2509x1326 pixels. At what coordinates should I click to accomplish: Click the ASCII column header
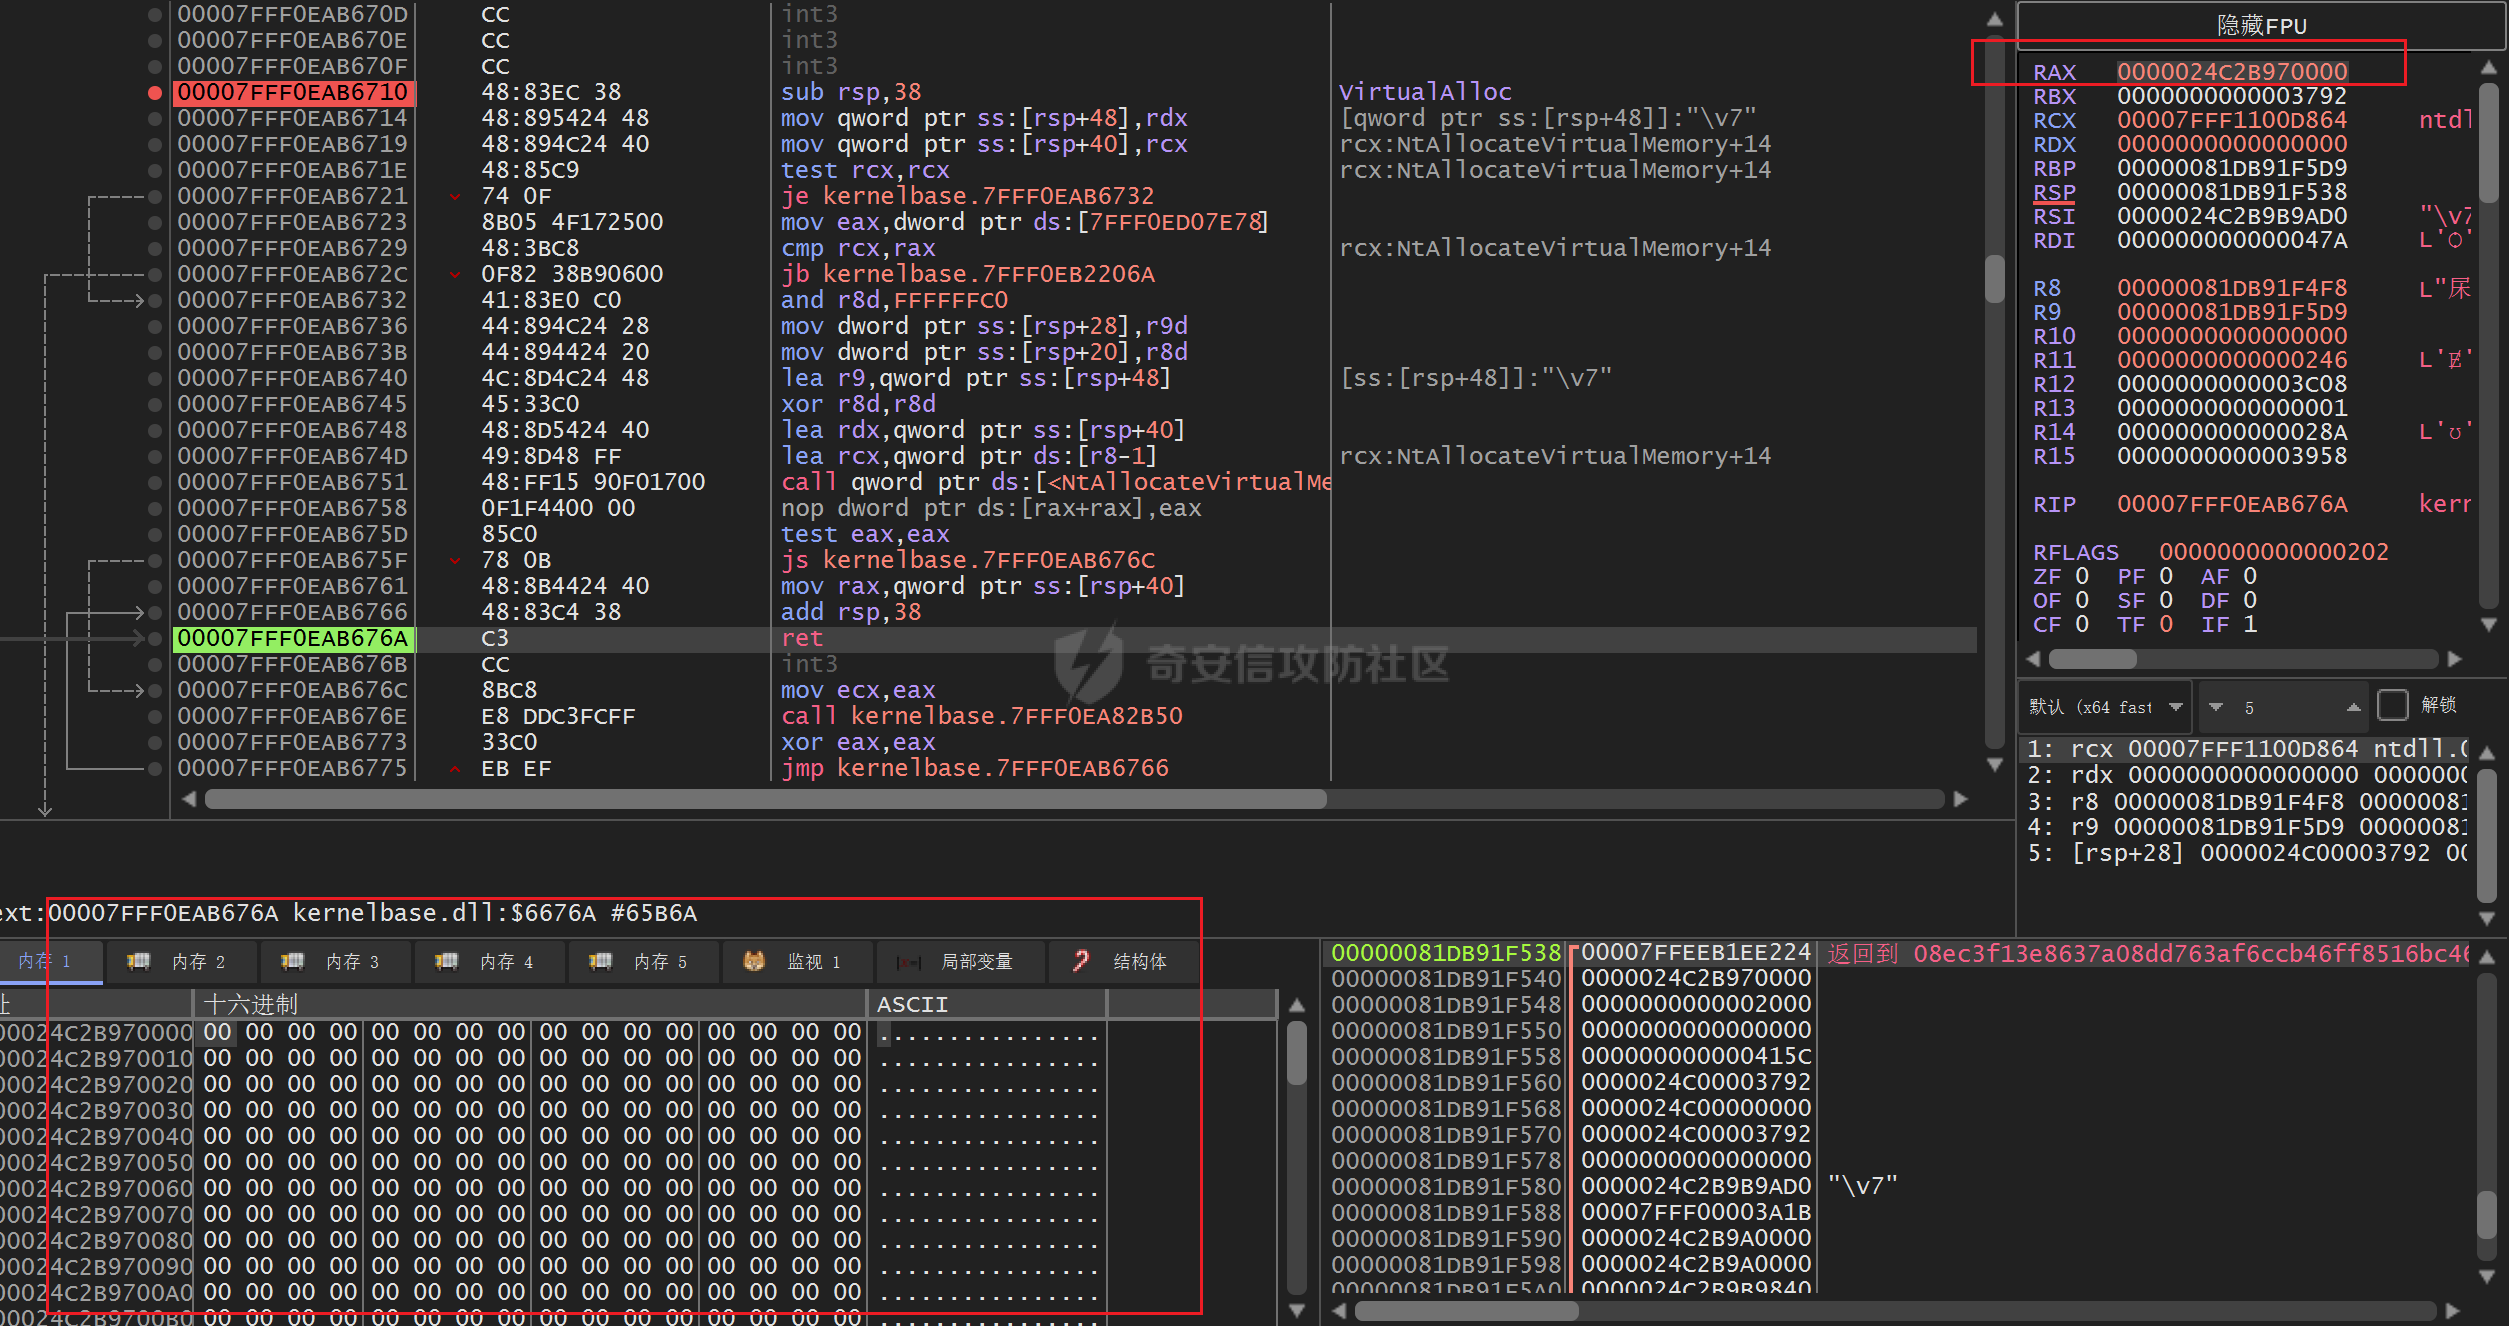tap(912, 1004)
